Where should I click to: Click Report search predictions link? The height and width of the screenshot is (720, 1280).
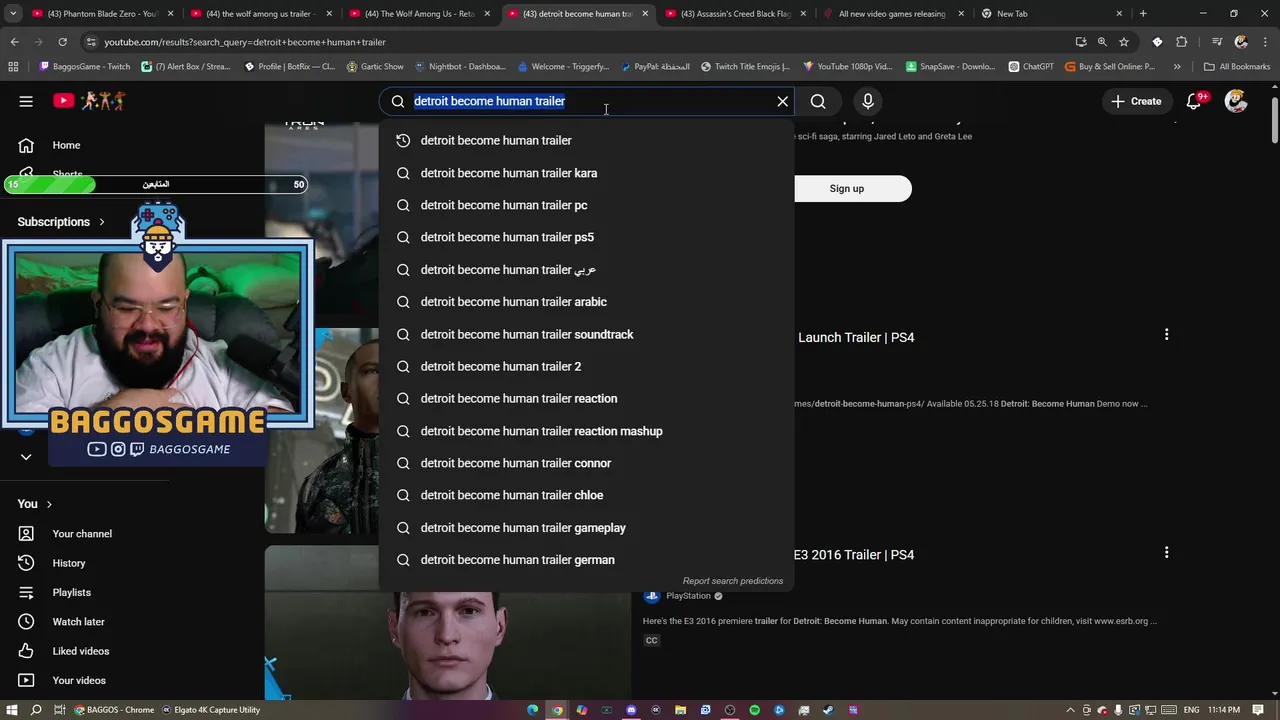tap(733, 581)
